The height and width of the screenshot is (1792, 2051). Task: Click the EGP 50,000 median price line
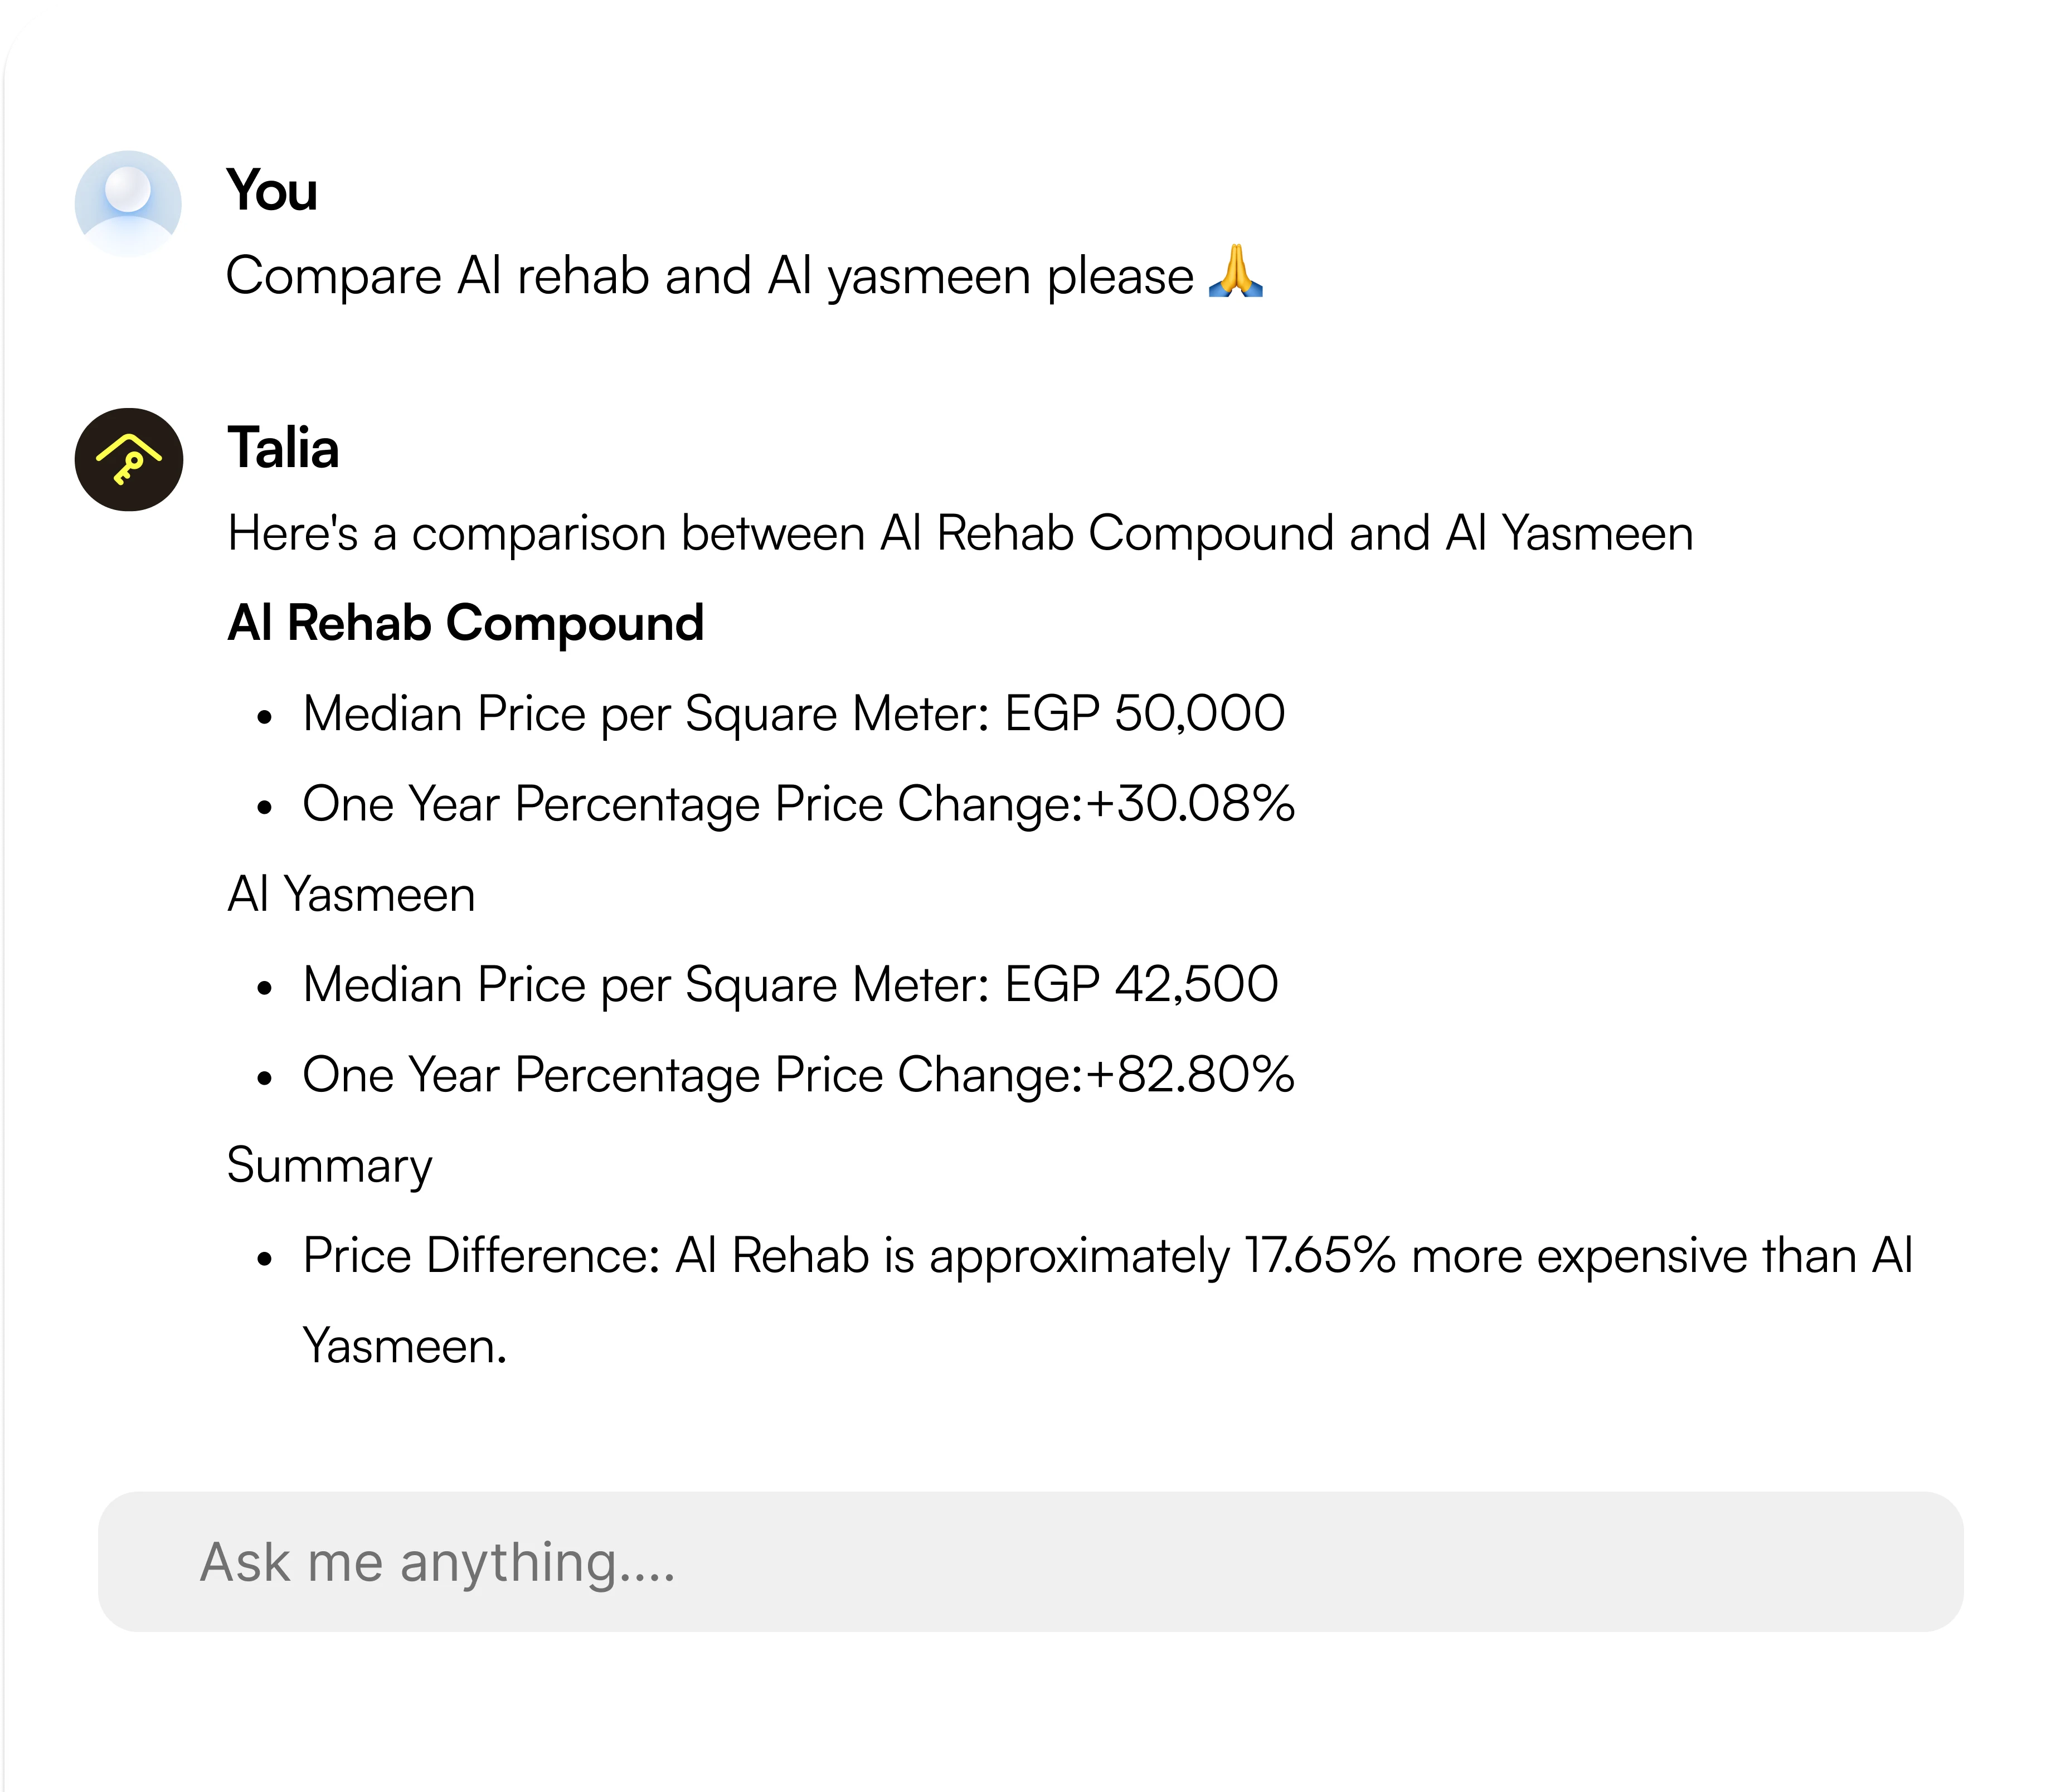pos(794,714)
